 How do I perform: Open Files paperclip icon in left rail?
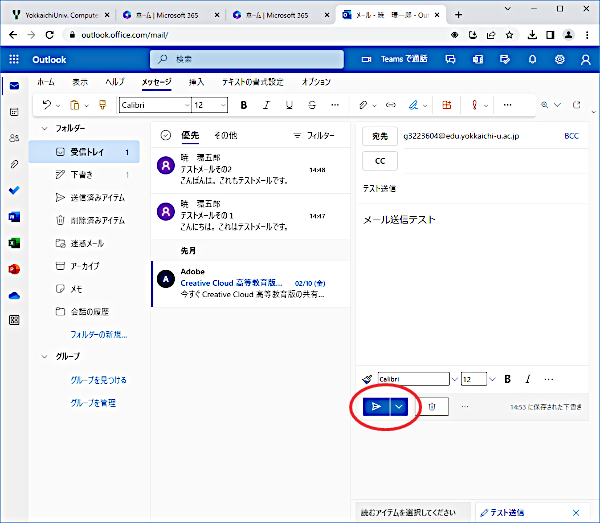pos(14,164)
